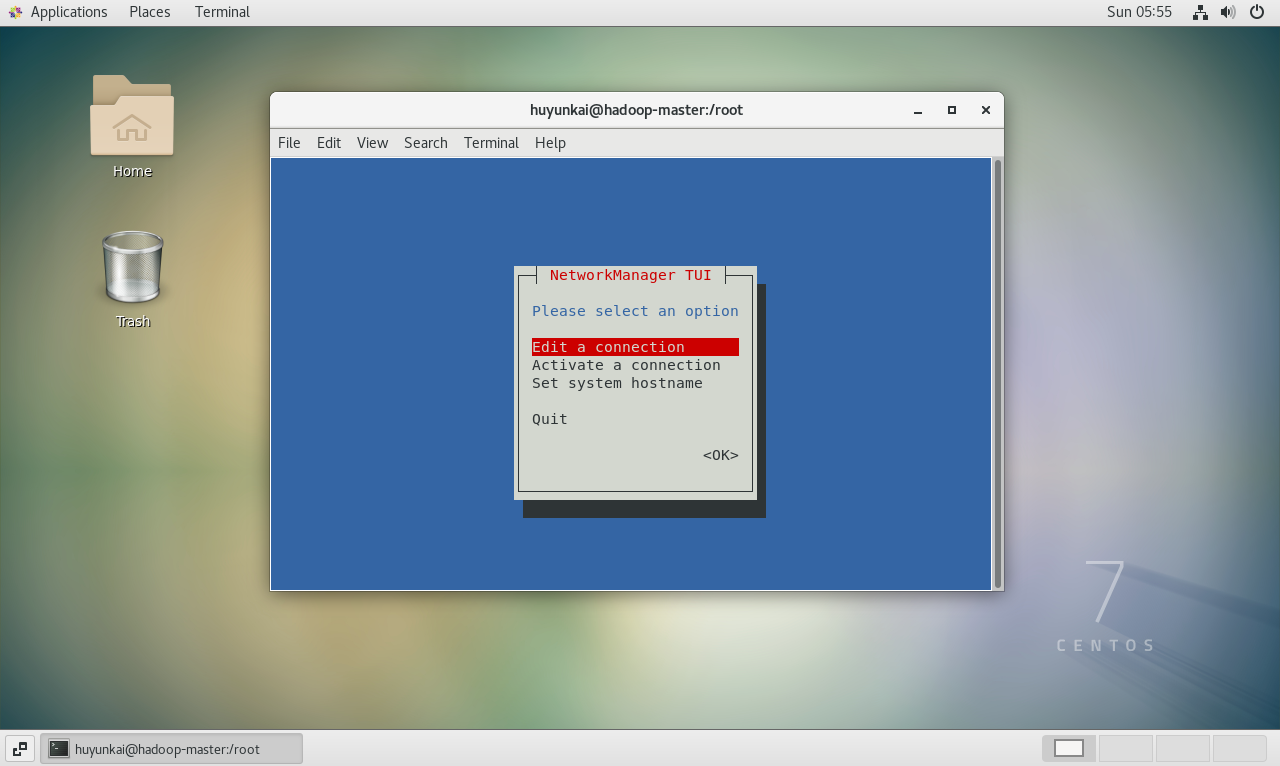1280x766 pixels.
Task: Open the Edit menu in terminal window
Action: click(329, 143)
